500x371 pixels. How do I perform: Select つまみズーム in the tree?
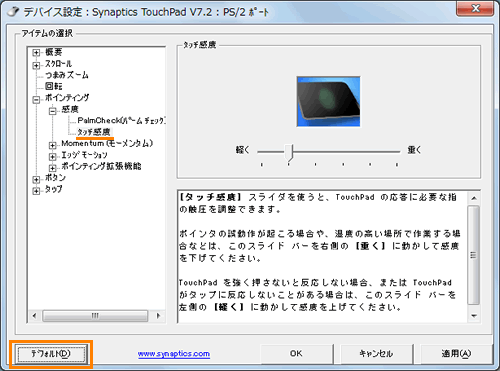coord(67,75)
